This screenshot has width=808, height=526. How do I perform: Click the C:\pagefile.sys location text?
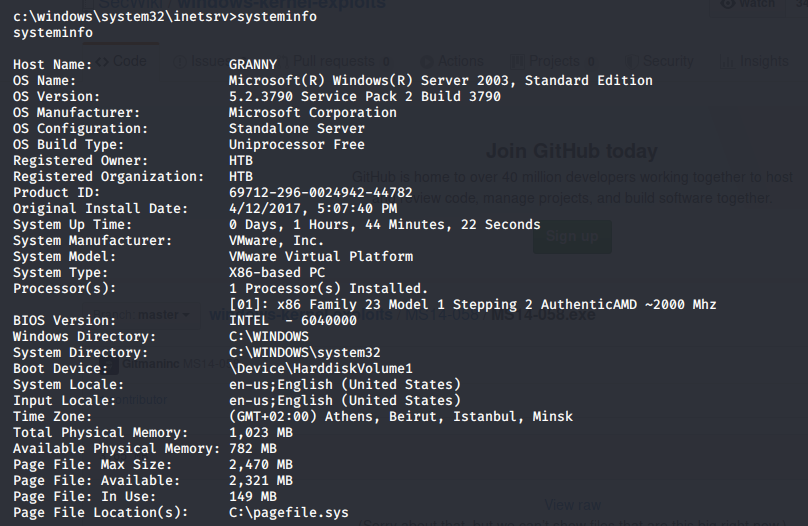pos(288,513)
